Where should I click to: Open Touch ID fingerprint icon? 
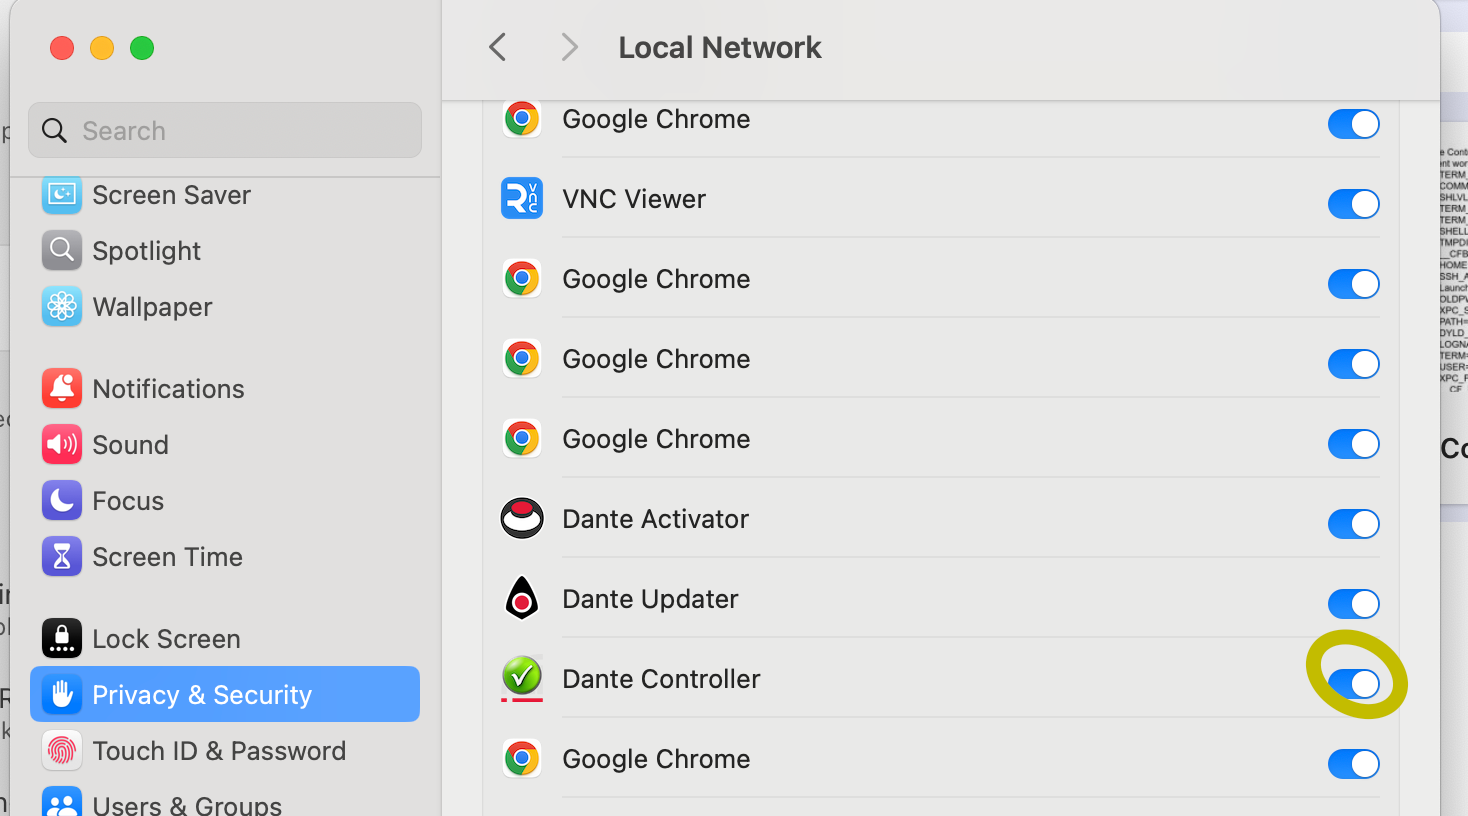(62, 750)
